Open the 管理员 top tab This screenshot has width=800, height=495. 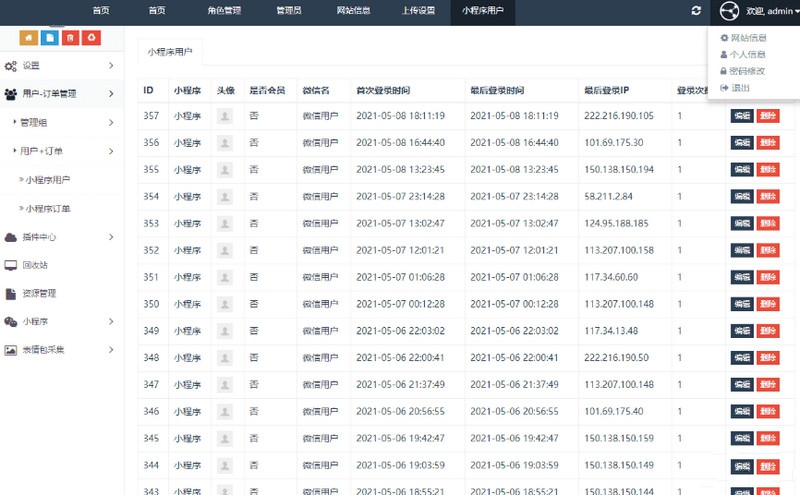pyautogui.click(x=289, y=10)
